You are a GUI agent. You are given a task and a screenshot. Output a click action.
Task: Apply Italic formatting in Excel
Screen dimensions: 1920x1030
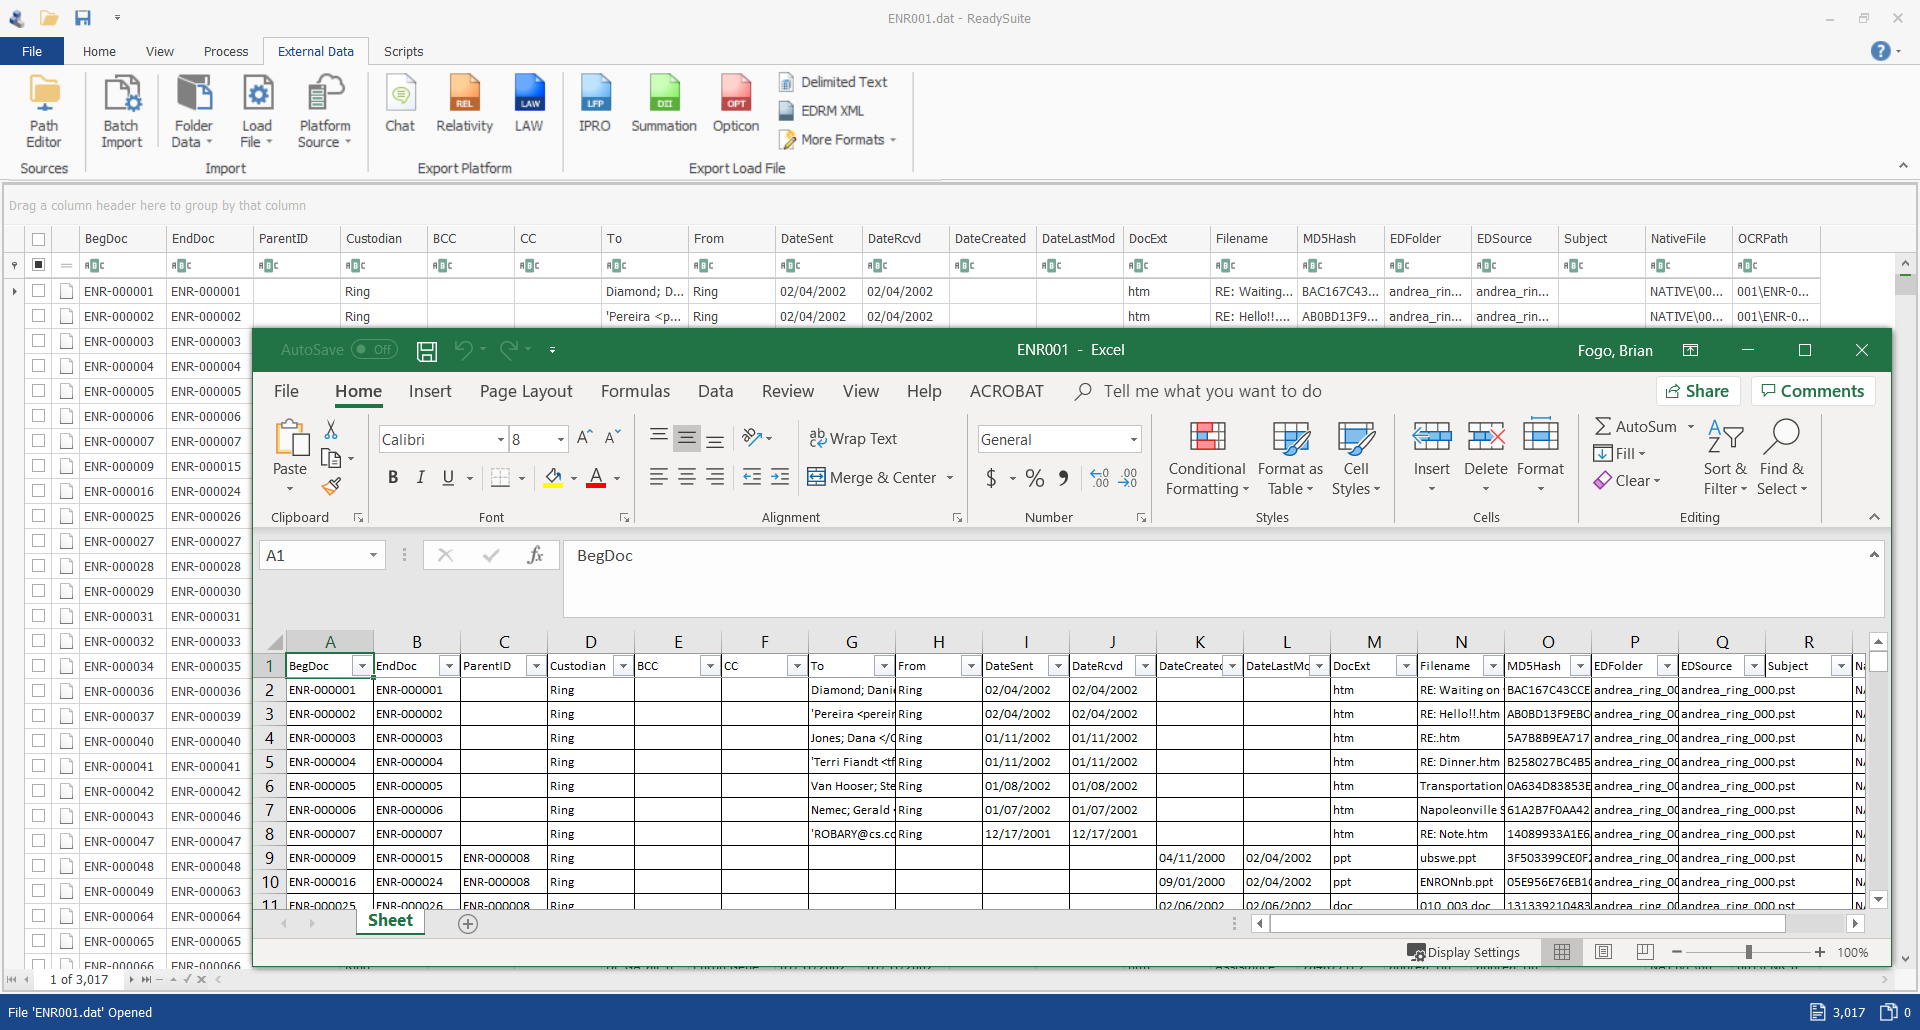(x=421, y=478)
